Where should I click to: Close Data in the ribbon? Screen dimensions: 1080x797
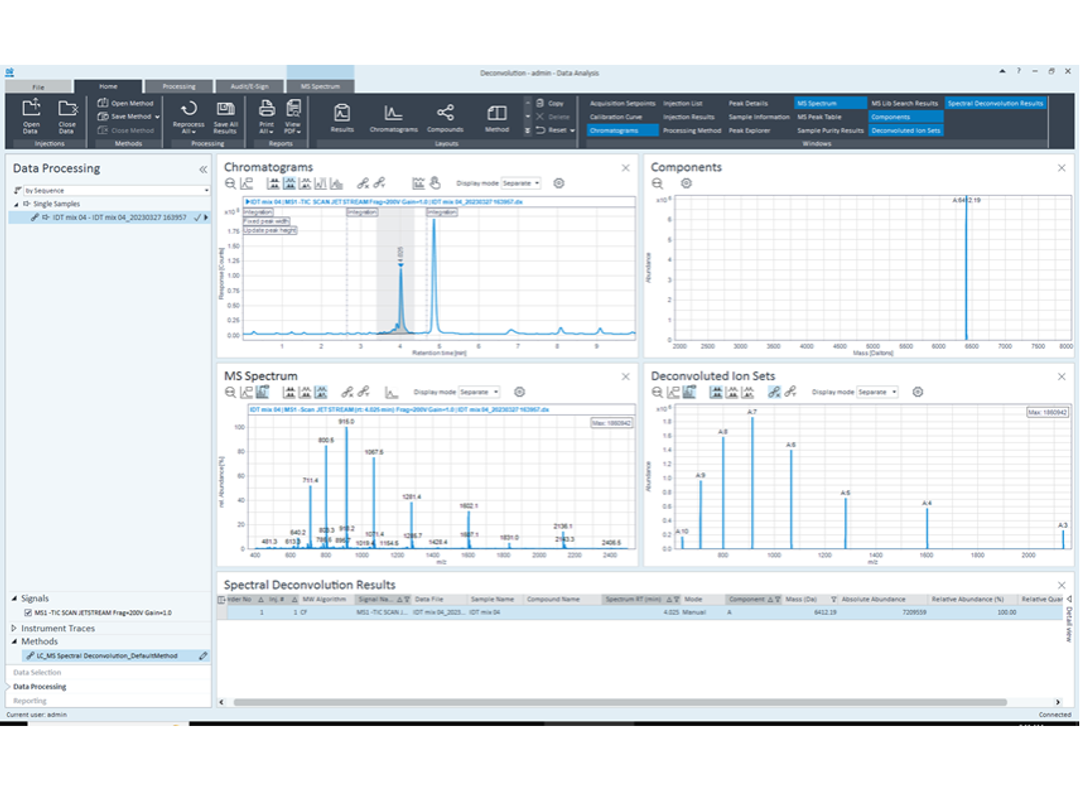67,116
